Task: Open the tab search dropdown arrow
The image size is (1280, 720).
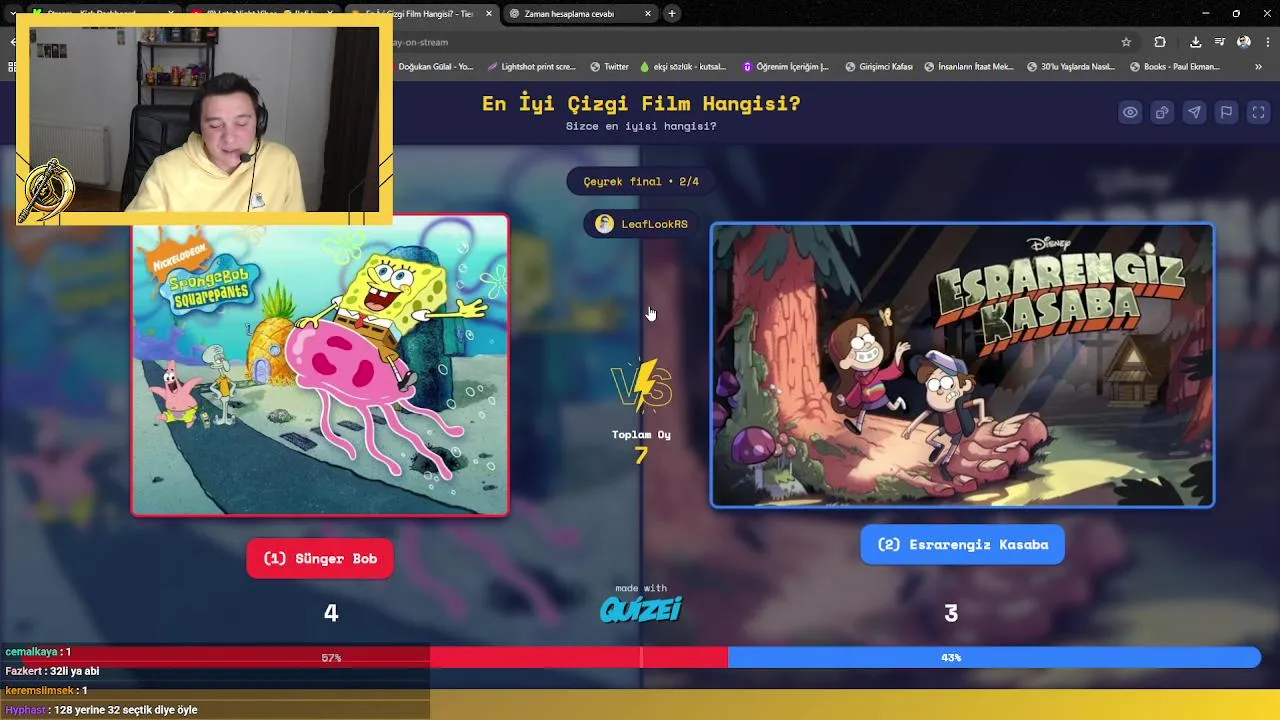Action: tap(12, 14)
